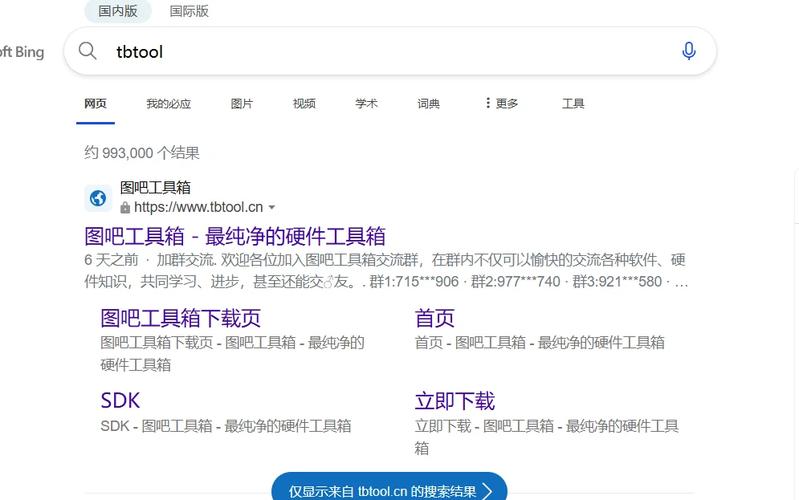Viewport: 799px width, 500px height.
Task: Click the Bing logo text
Action: [22, 51]
